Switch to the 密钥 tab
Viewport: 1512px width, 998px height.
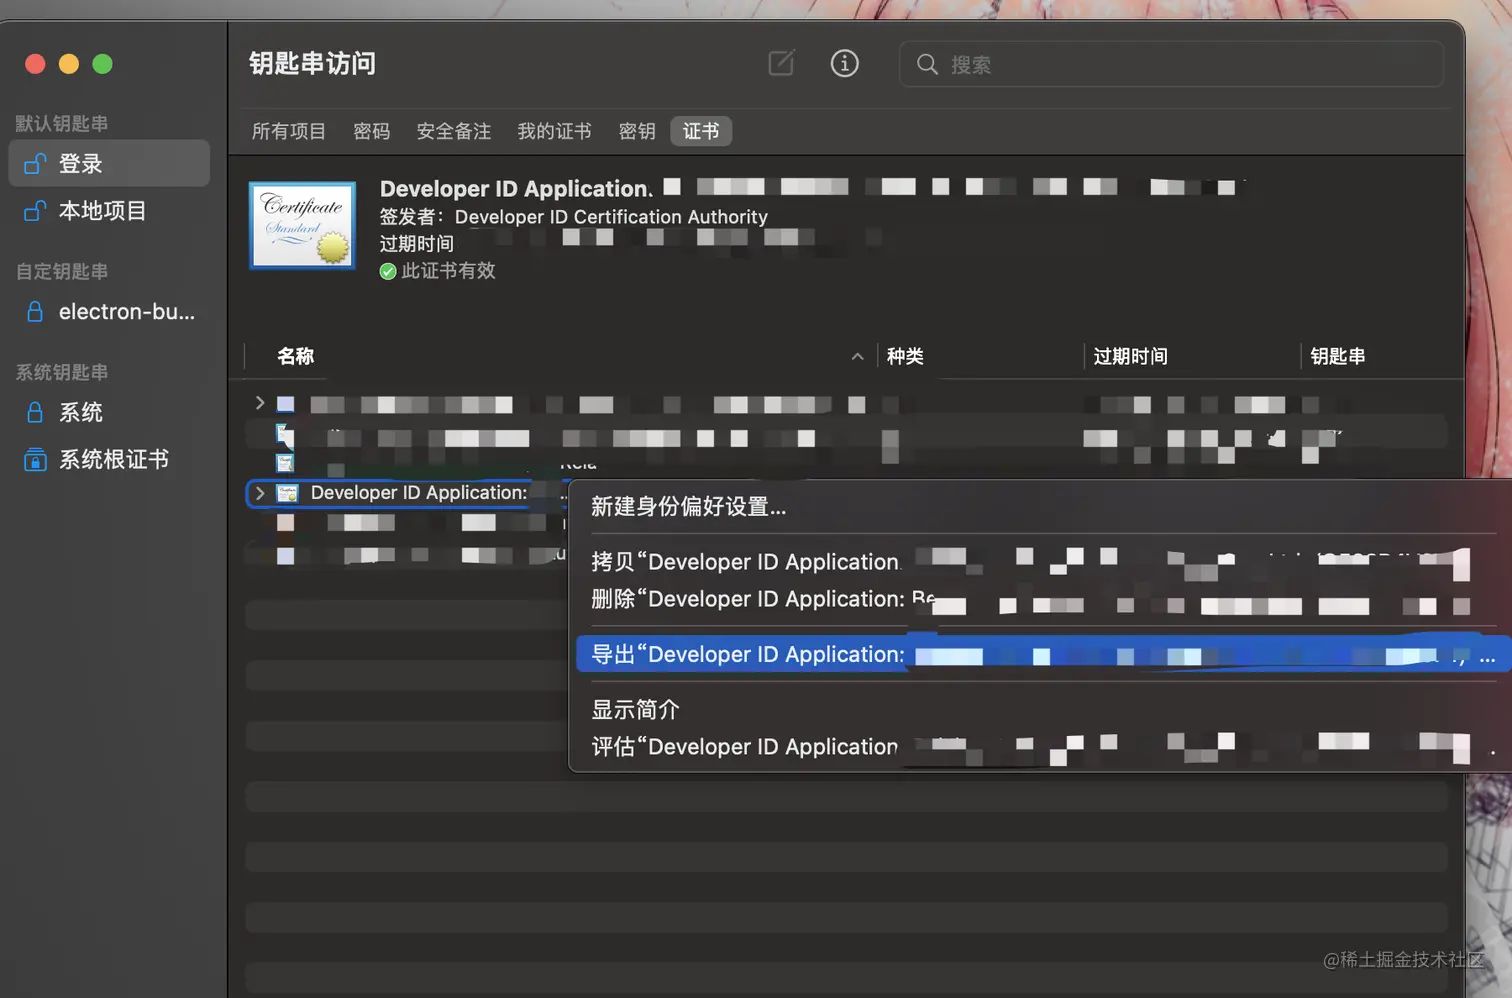tap(637, 131)
